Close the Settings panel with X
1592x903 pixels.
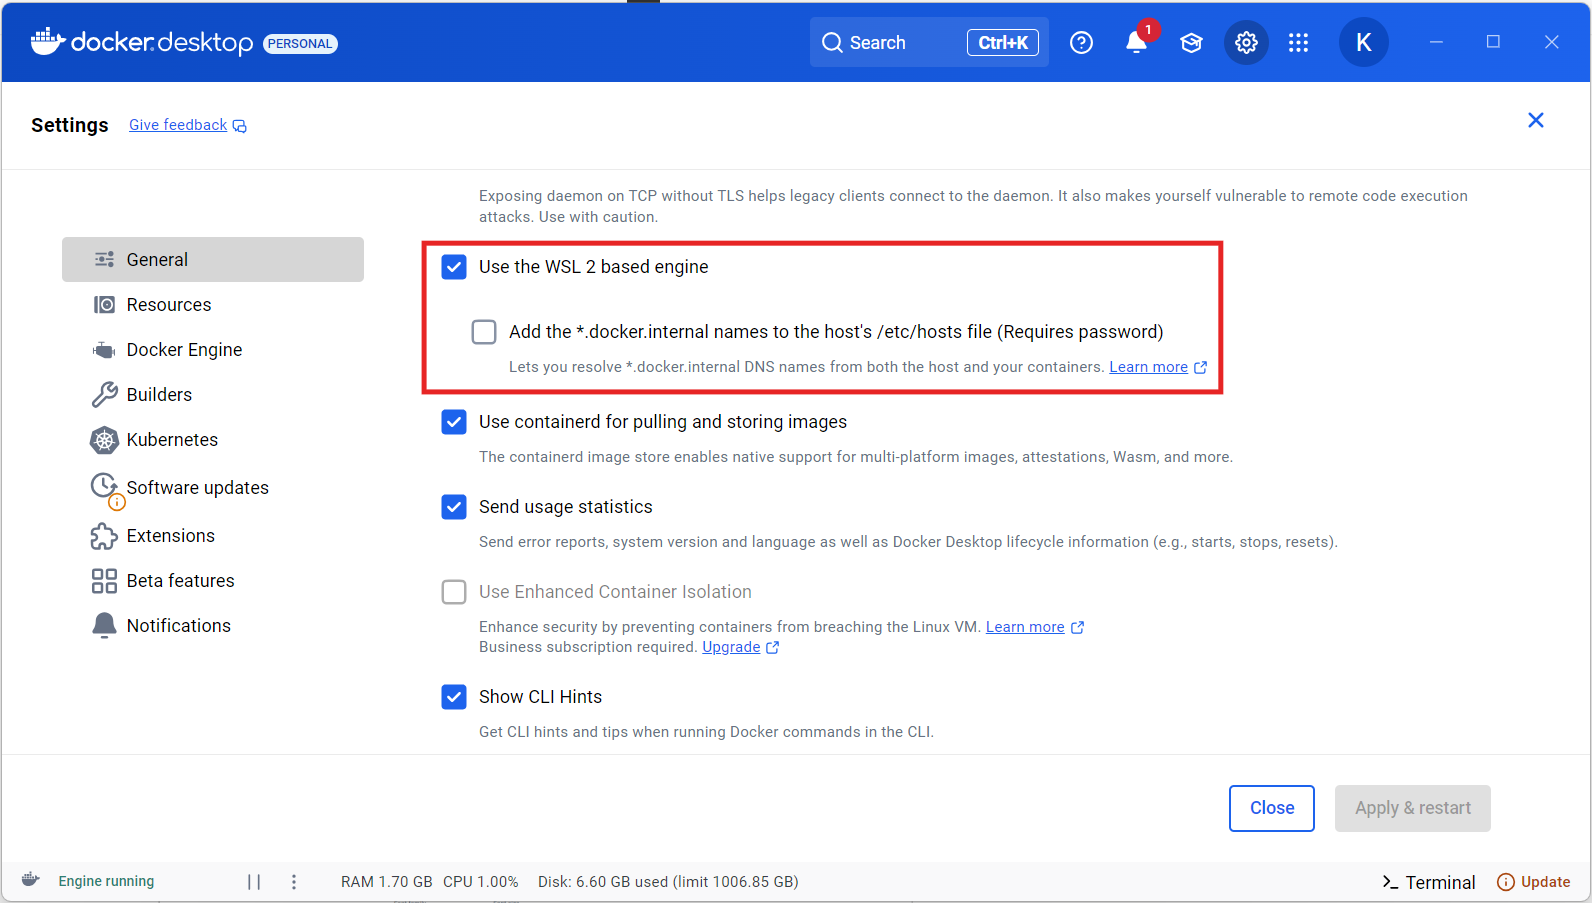(1536, 120)
